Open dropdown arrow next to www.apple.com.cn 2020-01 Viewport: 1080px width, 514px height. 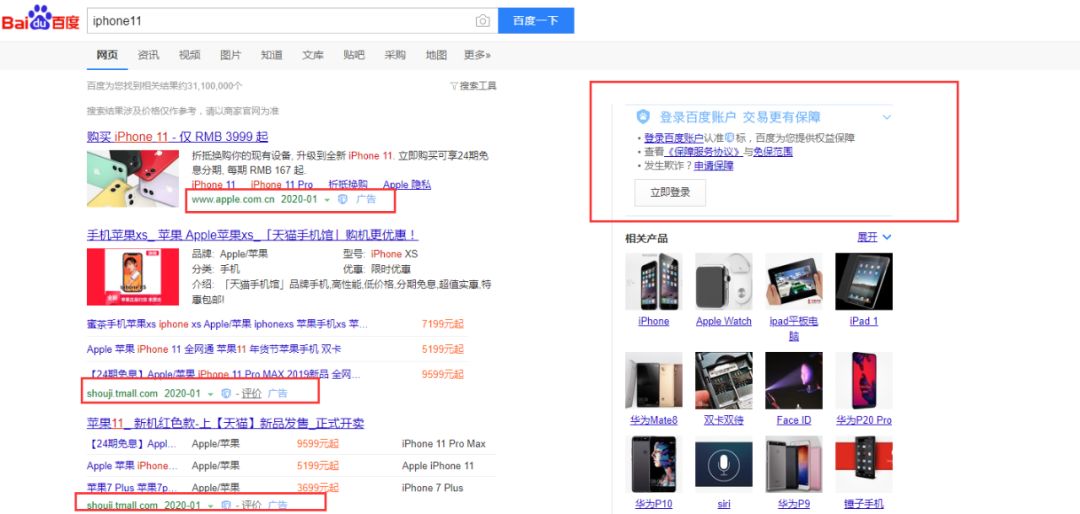(x=327, y=200)
